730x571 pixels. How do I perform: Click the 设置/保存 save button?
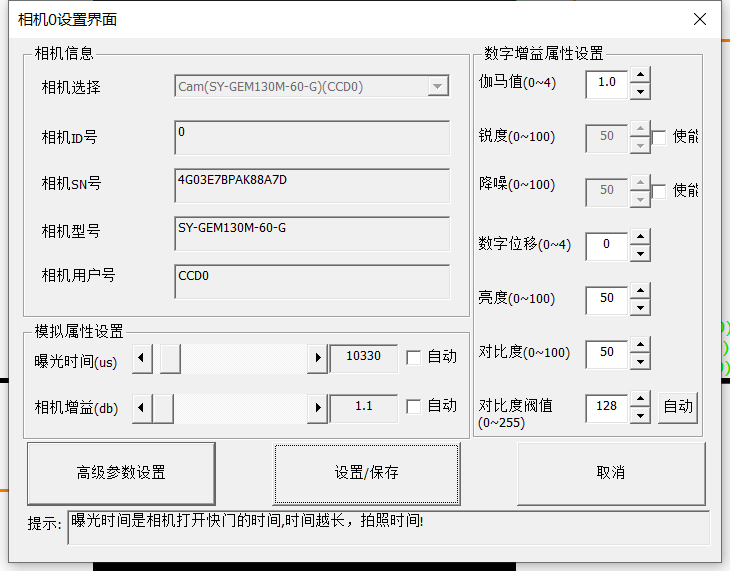click(367, 473)
